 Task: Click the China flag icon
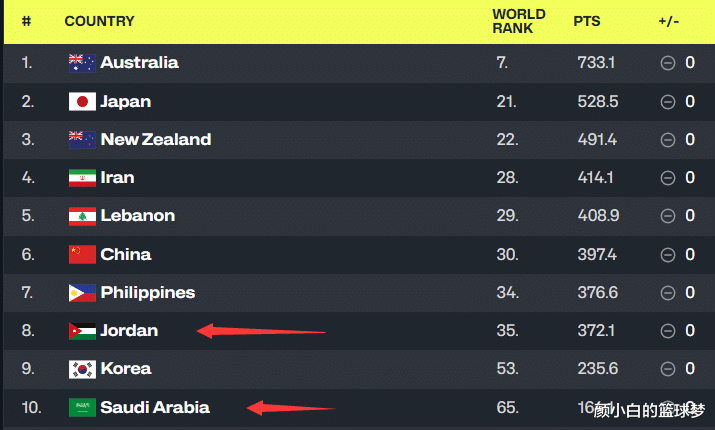pos(82,254)
